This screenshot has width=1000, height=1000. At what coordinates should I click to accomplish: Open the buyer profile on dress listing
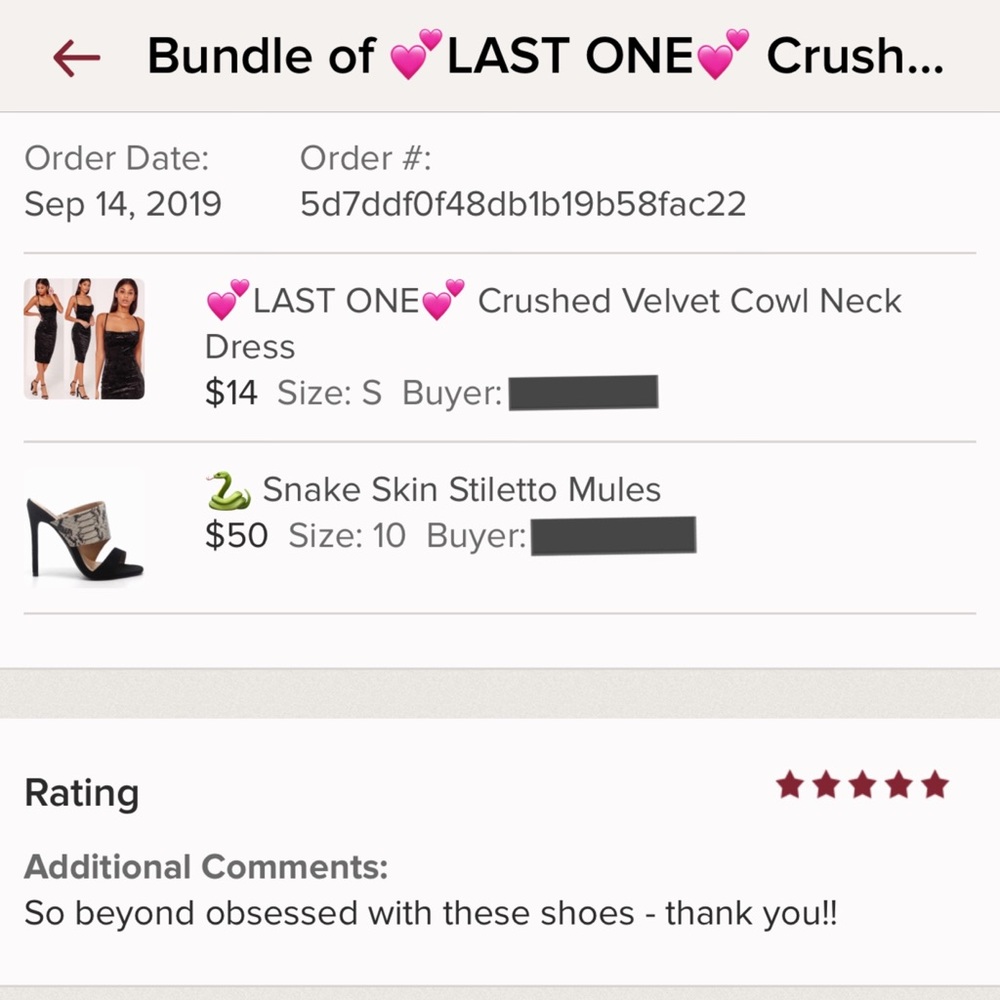tap(583, 393)
